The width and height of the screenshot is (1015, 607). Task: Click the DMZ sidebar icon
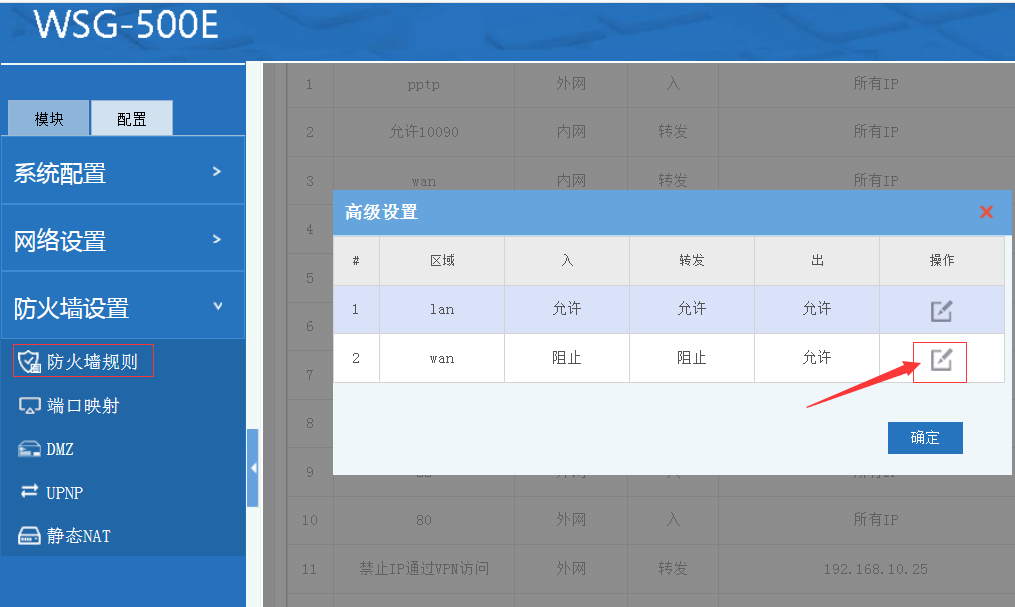pos(30,450)
